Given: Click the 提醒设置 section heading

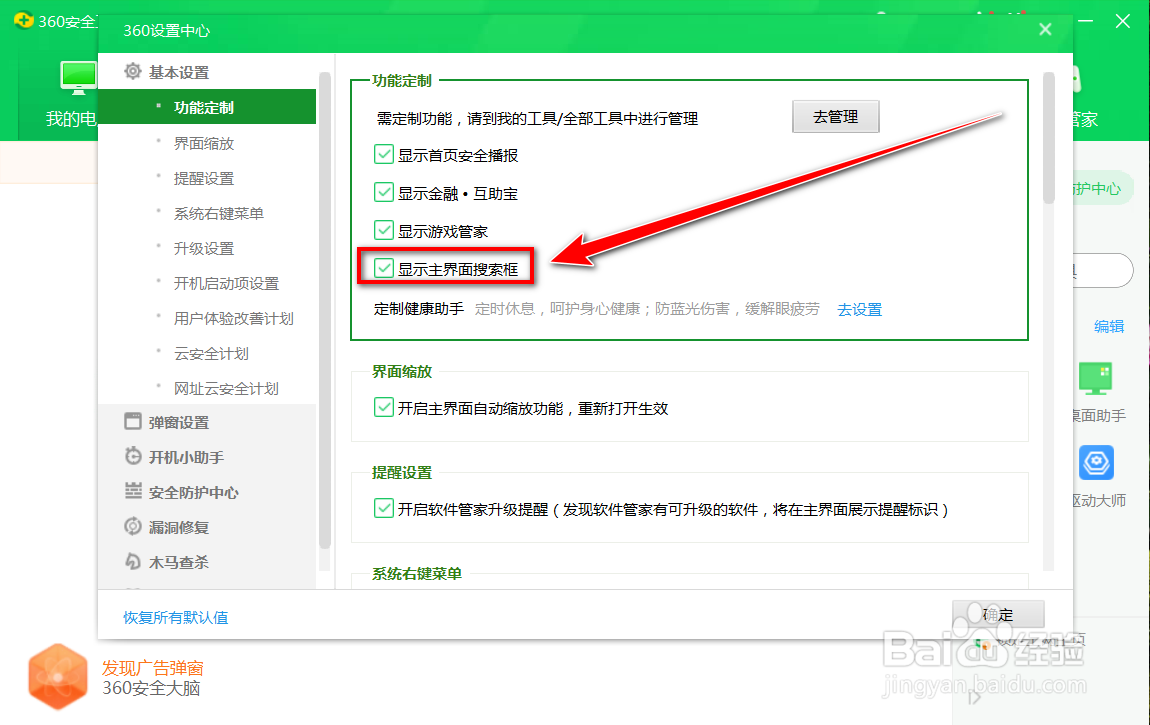Looking at the screenshot, I should (401, 473).
